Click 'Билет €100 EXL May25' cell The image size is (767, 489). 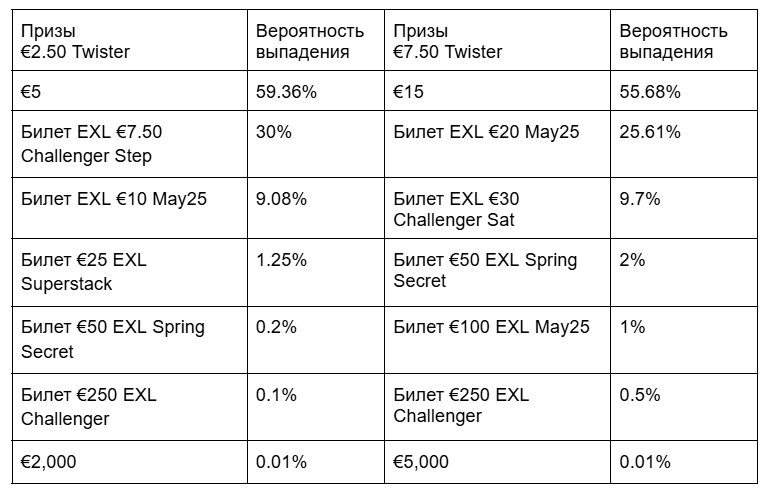tap(492, 327)
